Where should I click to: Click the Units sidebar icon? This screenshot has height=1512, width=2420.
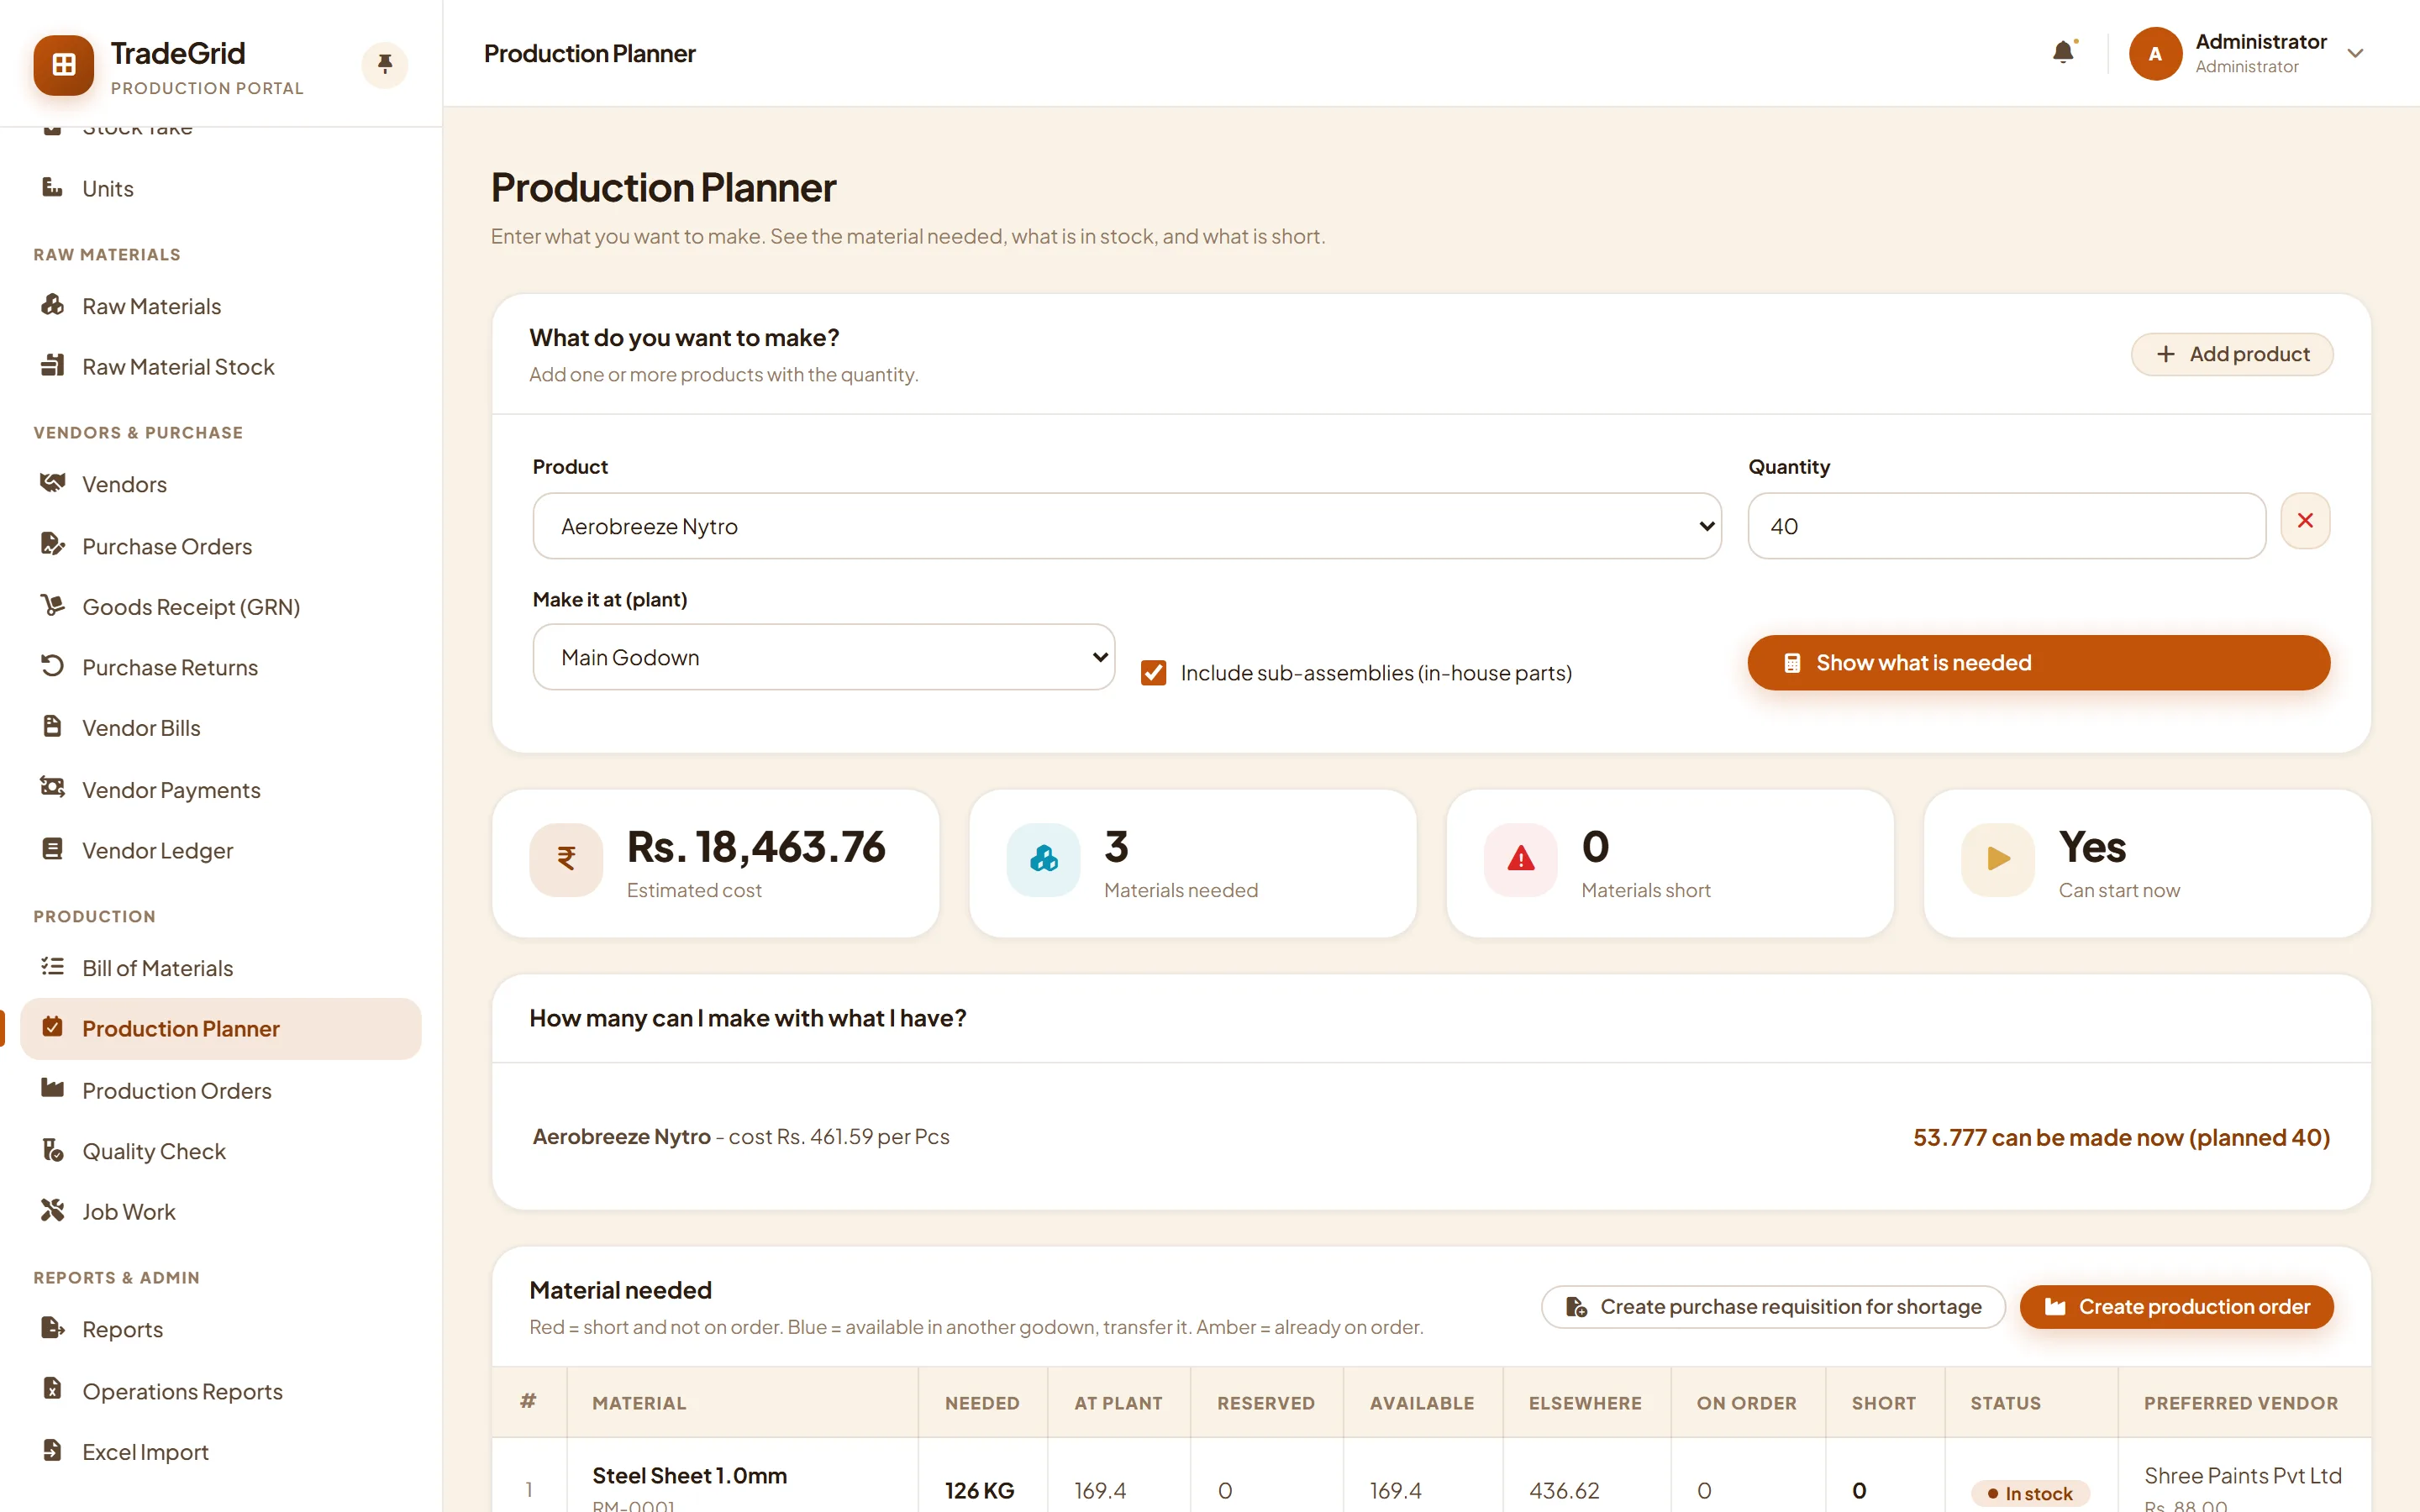pyautogui.click(x=52, y=187)
